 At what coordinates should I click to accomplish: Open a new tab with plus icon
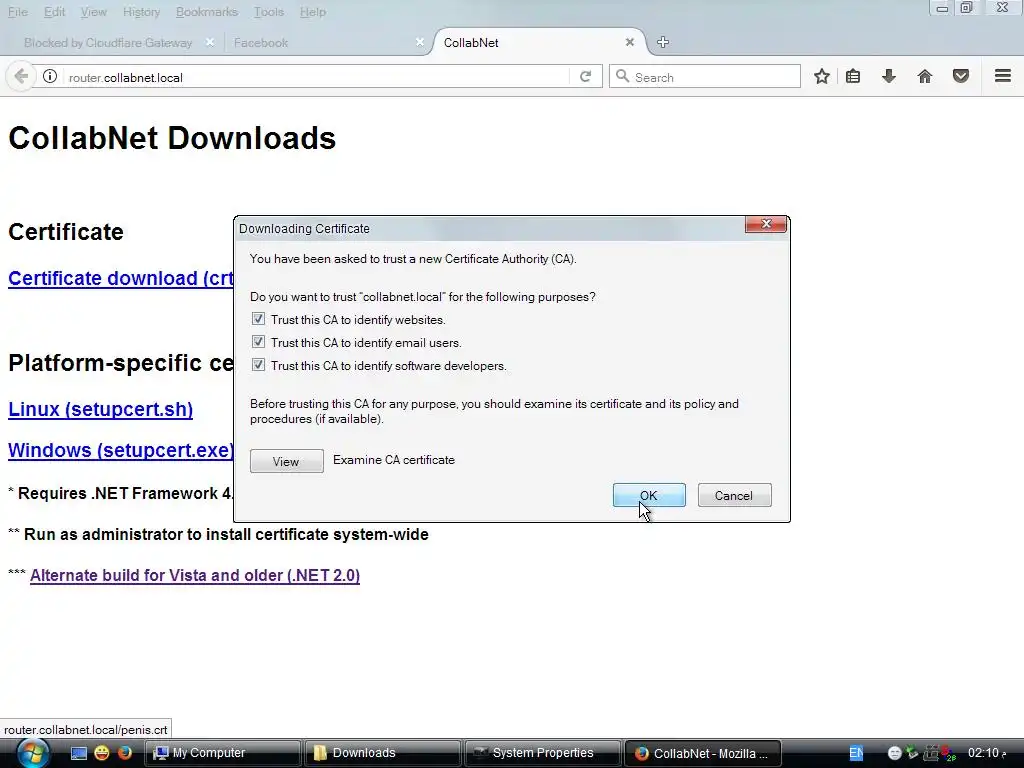click(x=663, y=42)
